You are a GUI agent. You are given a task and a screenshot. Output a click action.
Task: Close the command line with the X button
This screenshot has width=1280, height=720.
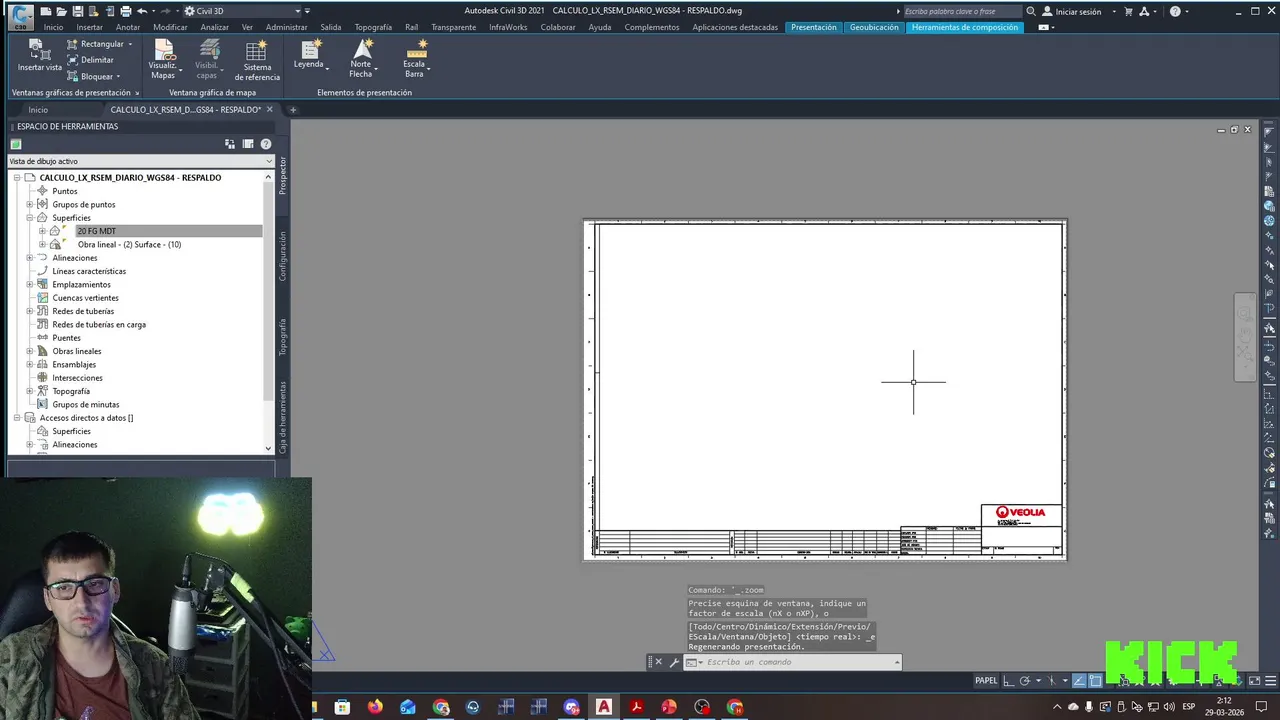[x=658, y=662]
